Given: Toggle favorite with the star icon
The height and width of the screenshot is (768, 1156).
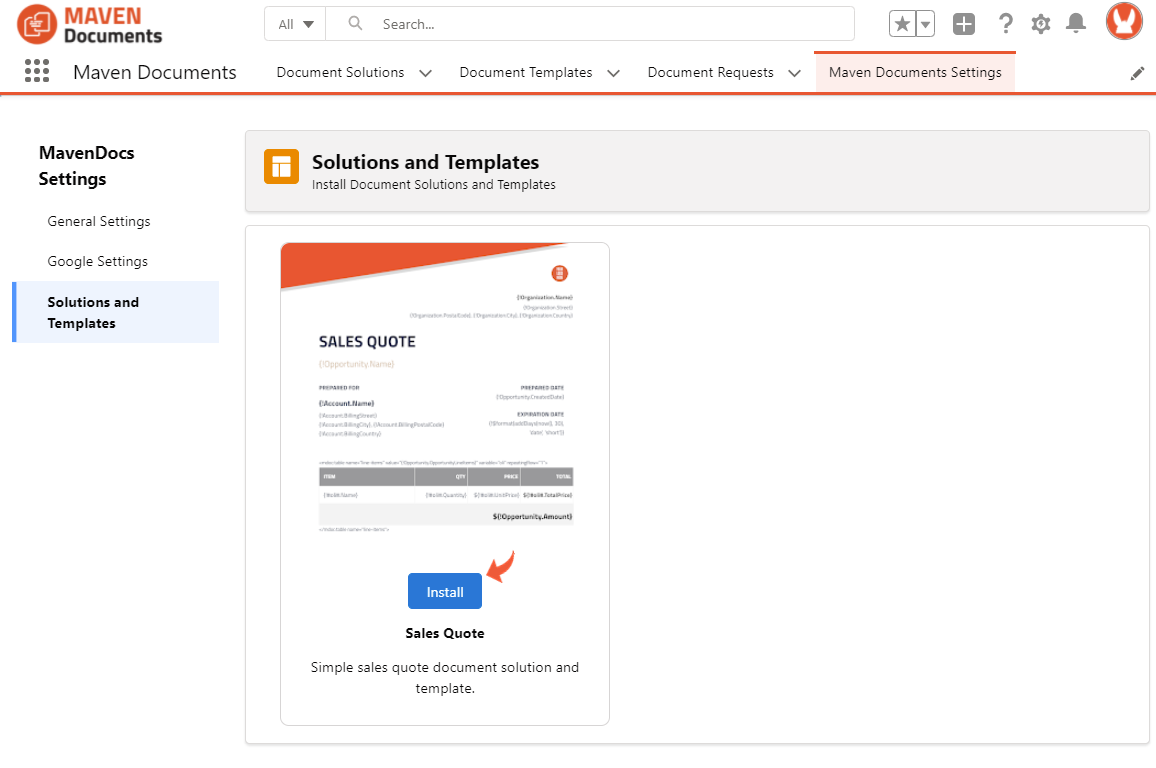Looking at the screenshot, I should click(x=903, y=22).
